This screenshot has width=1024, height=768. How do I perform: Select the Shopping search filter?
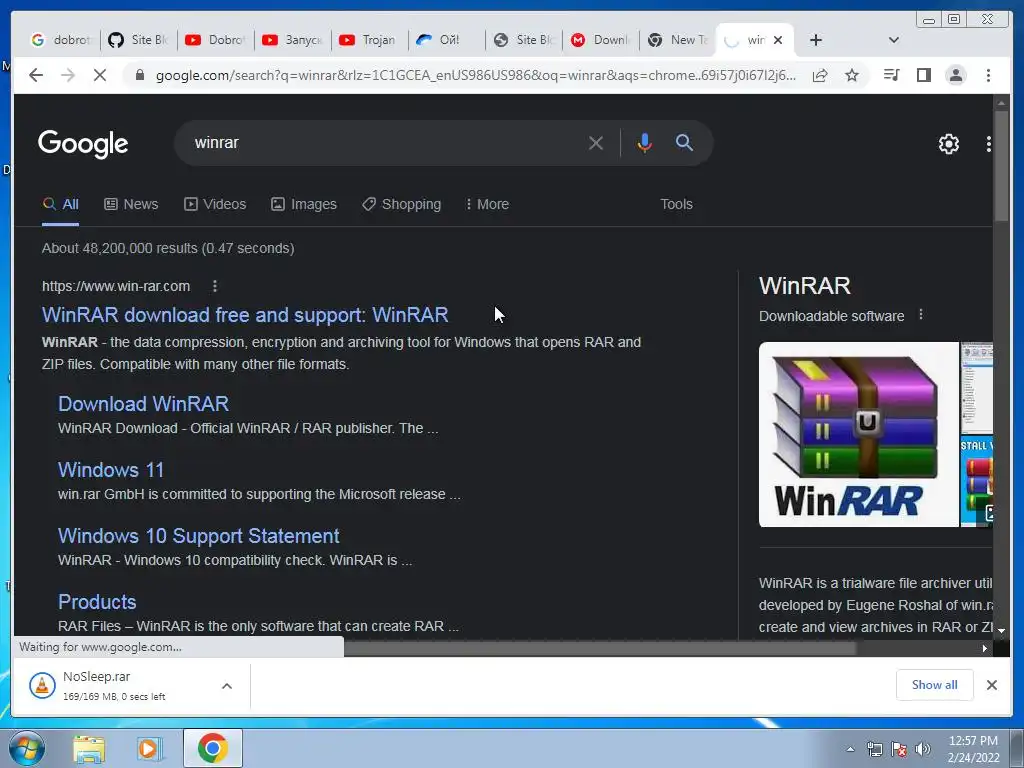[x=402, y=204]
